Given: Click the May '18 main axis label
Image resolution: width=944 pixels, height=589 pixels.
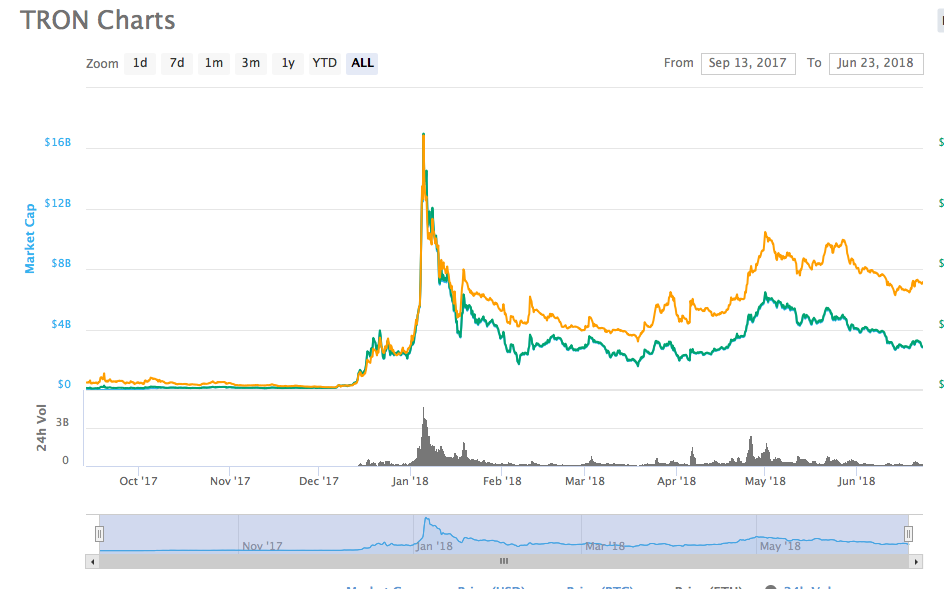Looking at the screenshot, I should [x=765, y=481].
